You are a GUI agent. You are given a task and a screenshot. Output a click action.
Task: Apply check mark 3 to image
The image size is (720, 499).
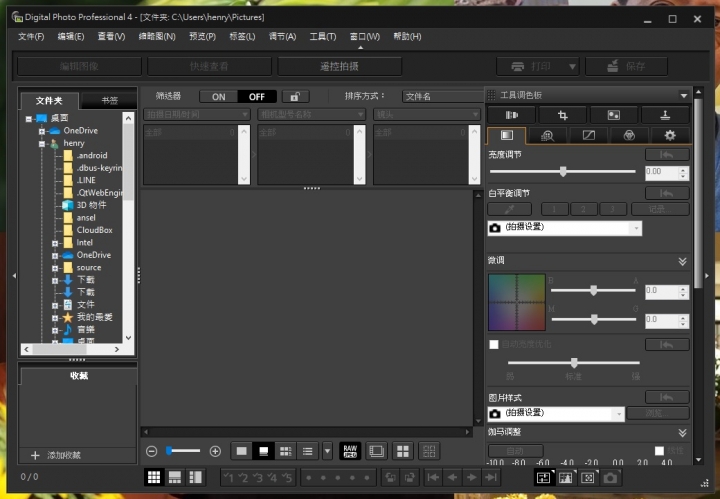tap(258, 478)
